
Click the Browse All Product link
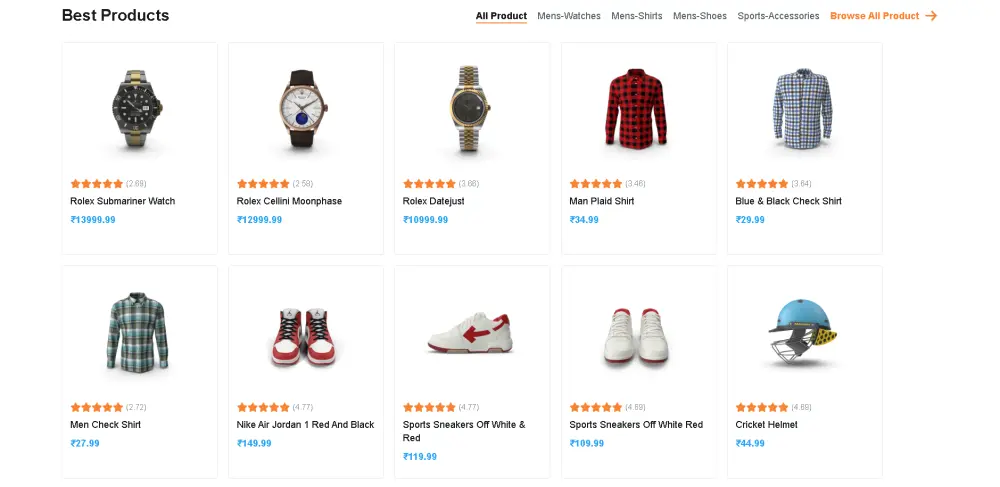pyautogui.click(x=874, y=16)
